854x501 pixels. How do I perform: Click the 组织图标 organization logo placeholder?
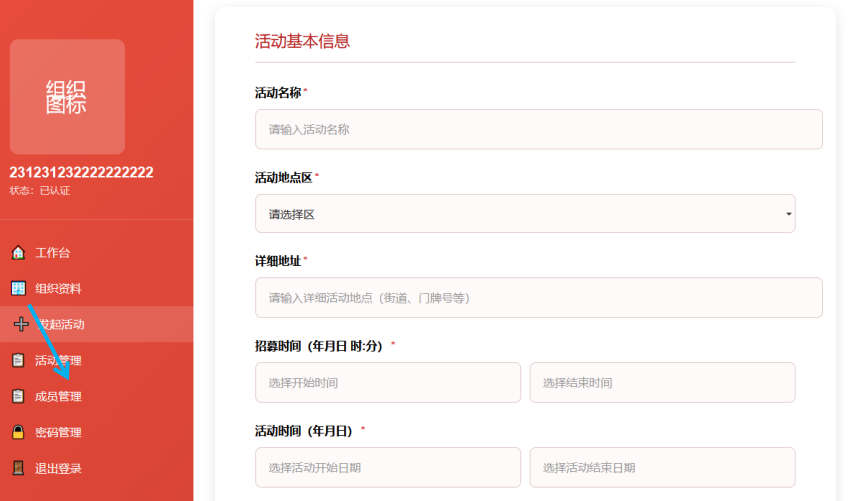click(67, 97)
